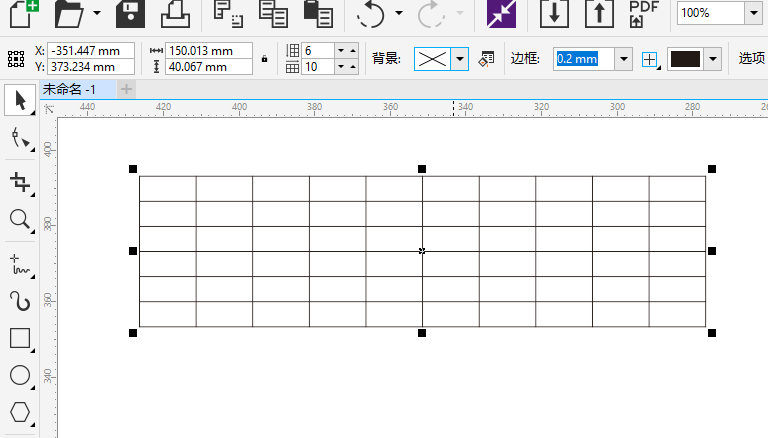Click the ruler origin corner icon
Image resolution: width=768 pixels, height=438 pixels.
49,109
